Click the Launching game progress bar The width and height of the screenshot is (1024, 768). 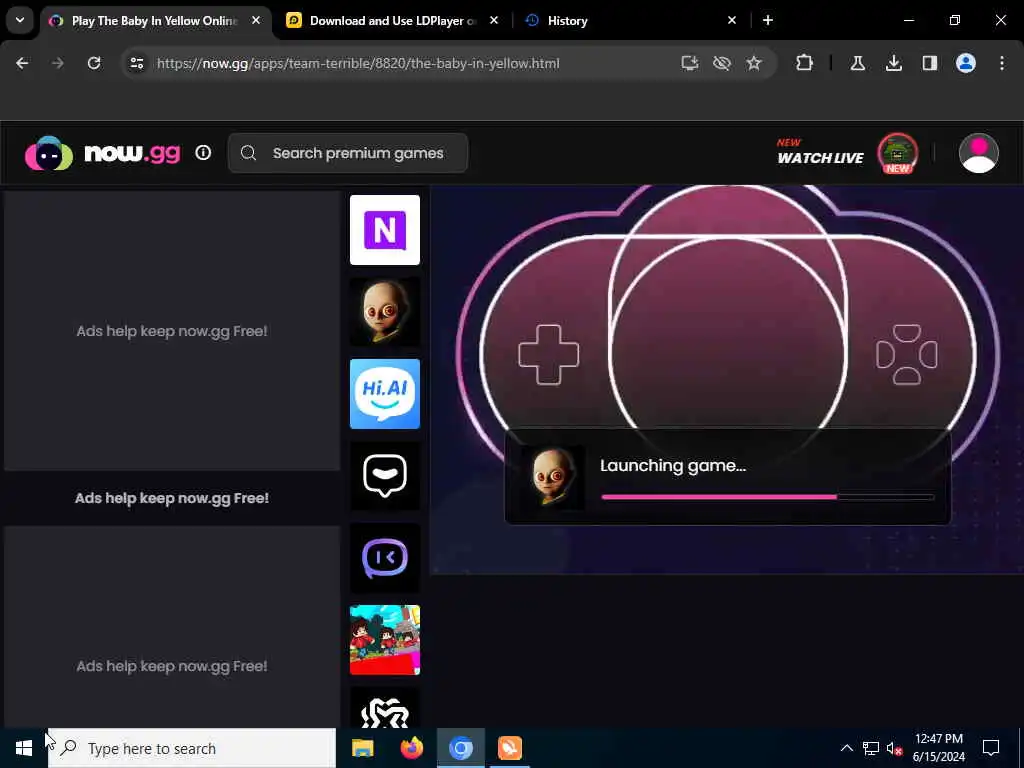coord(767,497)
